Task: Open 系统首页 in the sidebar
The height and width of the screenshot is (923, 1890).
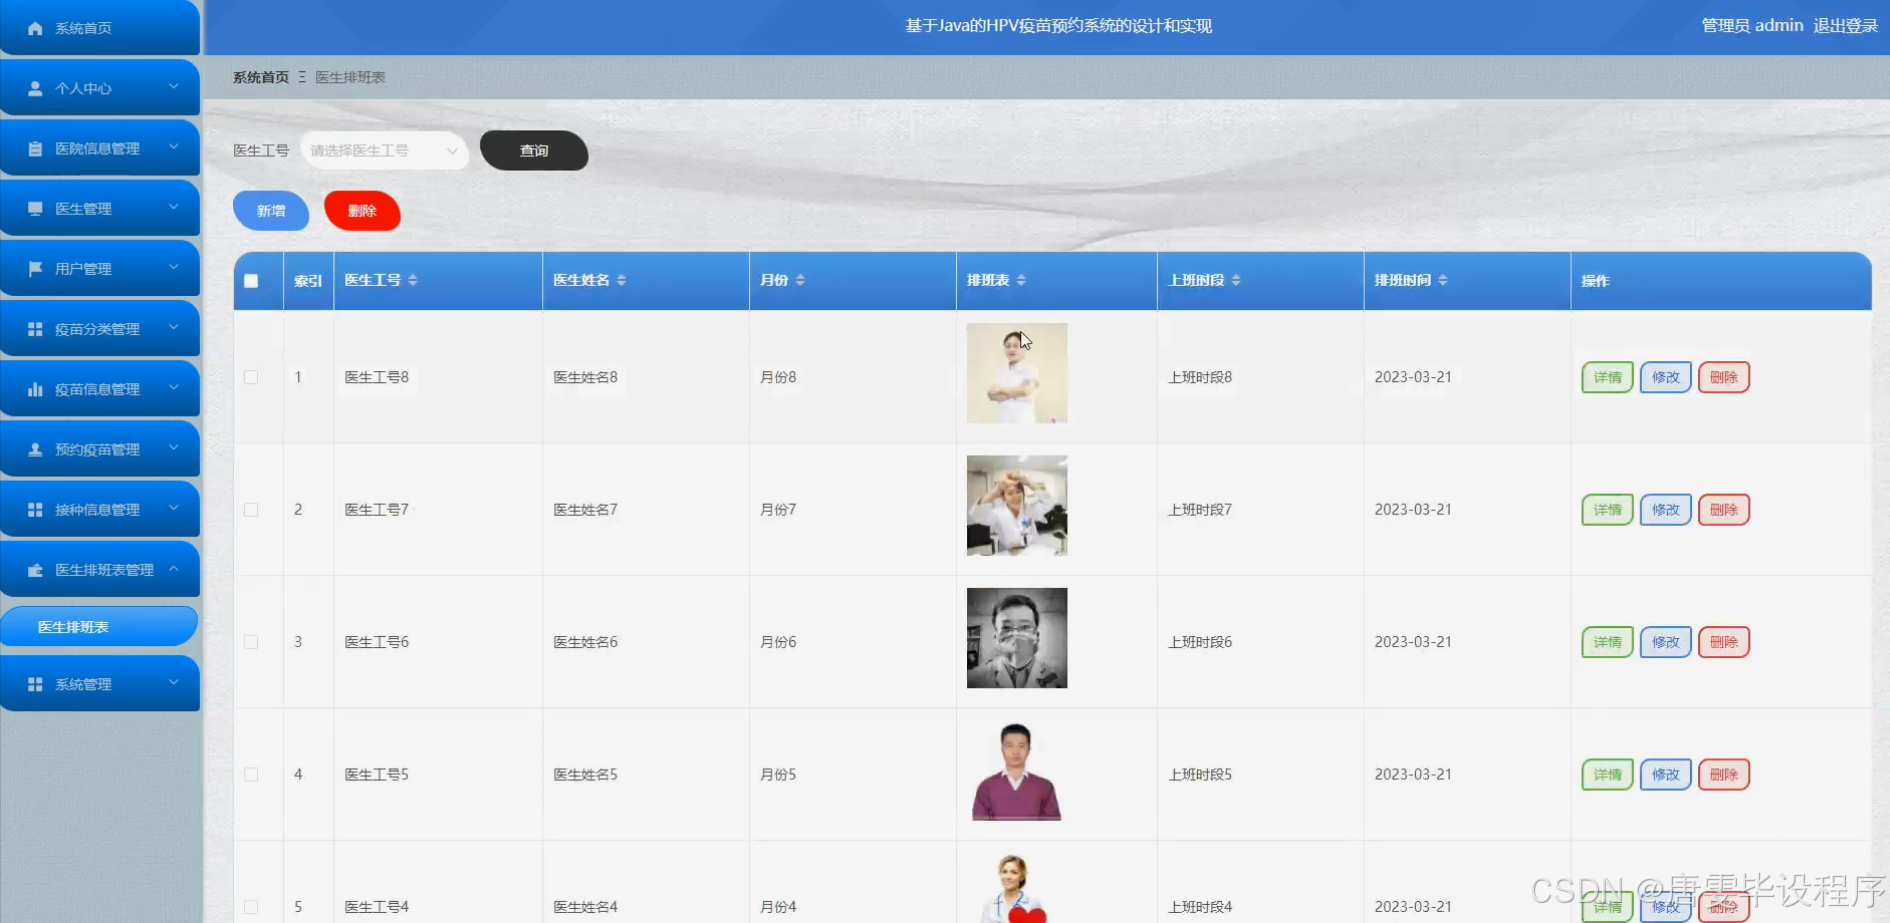Action: click(x=100, y=28)
